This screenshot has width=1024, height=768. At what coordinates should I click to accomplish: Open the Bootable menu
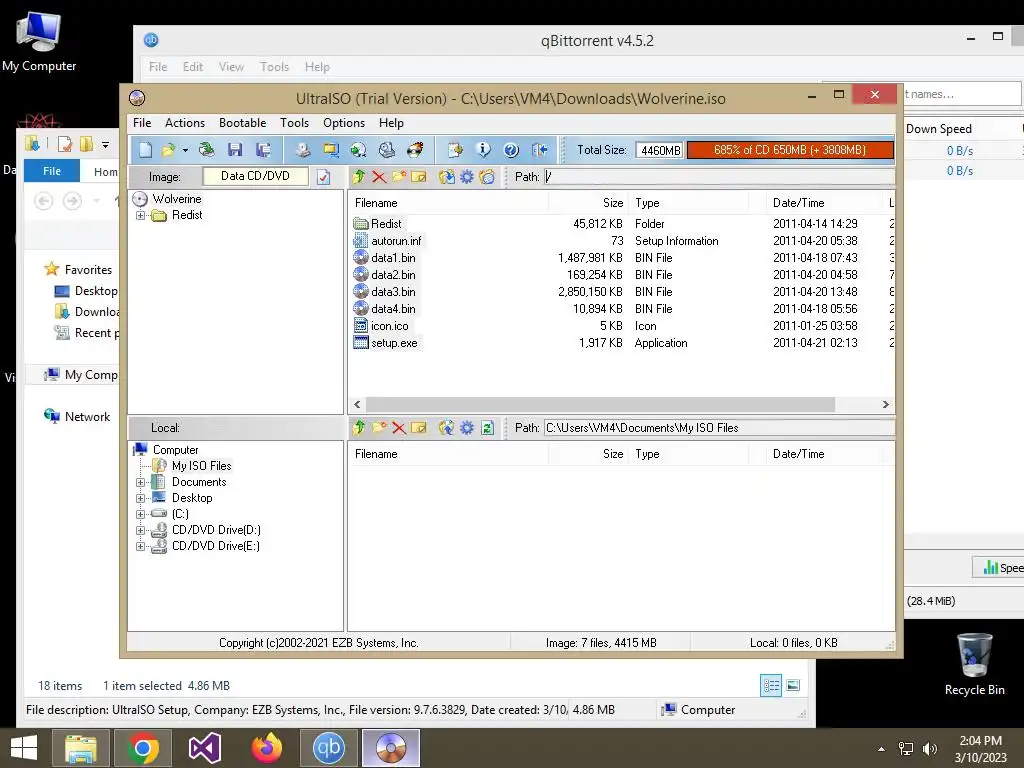[242, 123]
